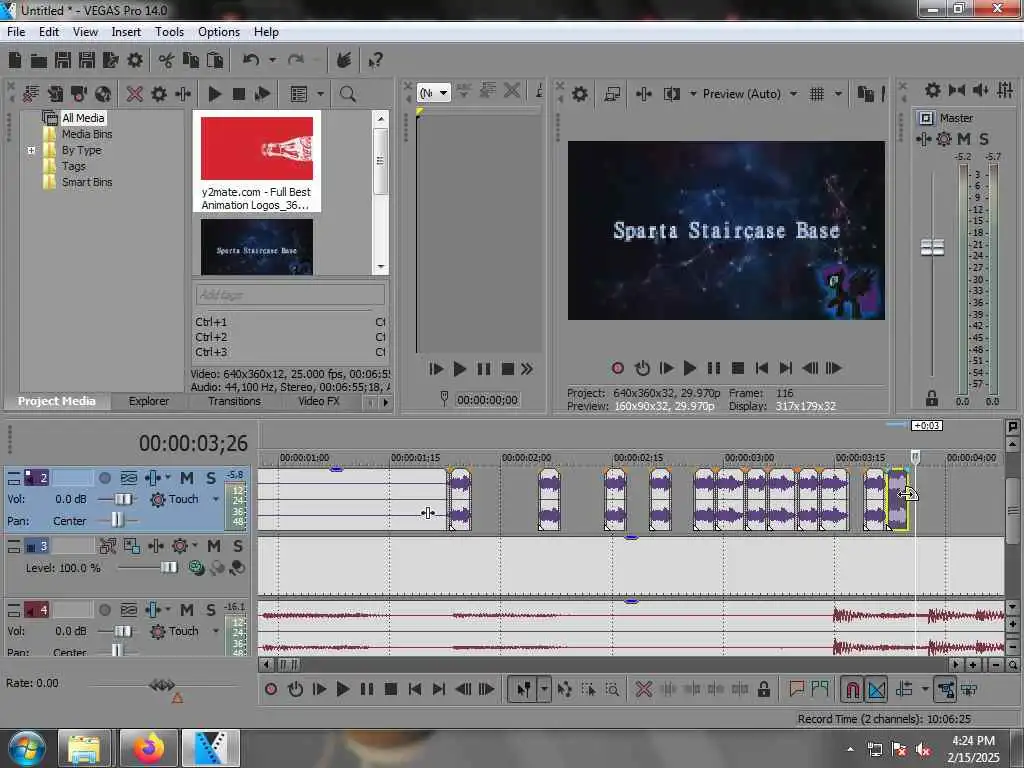Pause playback in the Video Preview
The width and height of the screenshot is (1024, 768).
coord(714,368)
